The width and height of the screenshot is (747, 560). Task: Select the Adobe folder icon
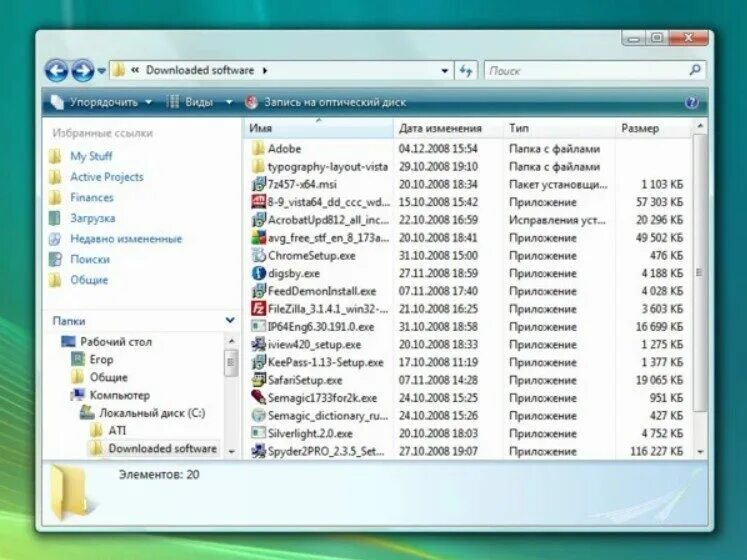coord(258,148)
